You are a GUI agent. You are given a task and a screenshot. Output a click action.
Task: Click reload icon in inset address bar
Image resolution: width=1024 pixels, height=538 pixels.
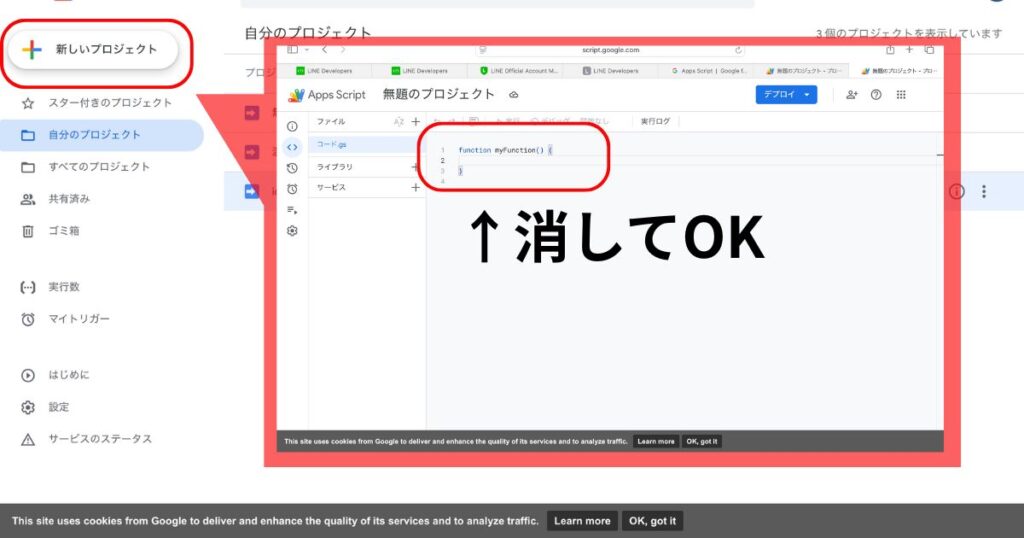tap(738, 50)
